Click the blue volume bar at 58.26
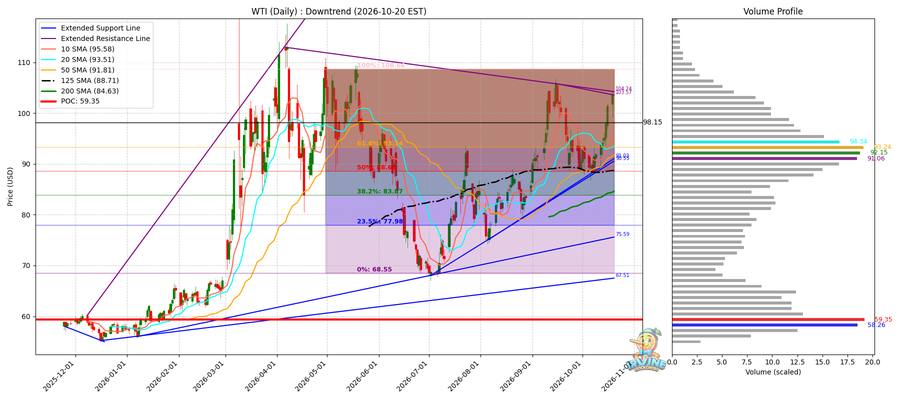 point(765,325)
